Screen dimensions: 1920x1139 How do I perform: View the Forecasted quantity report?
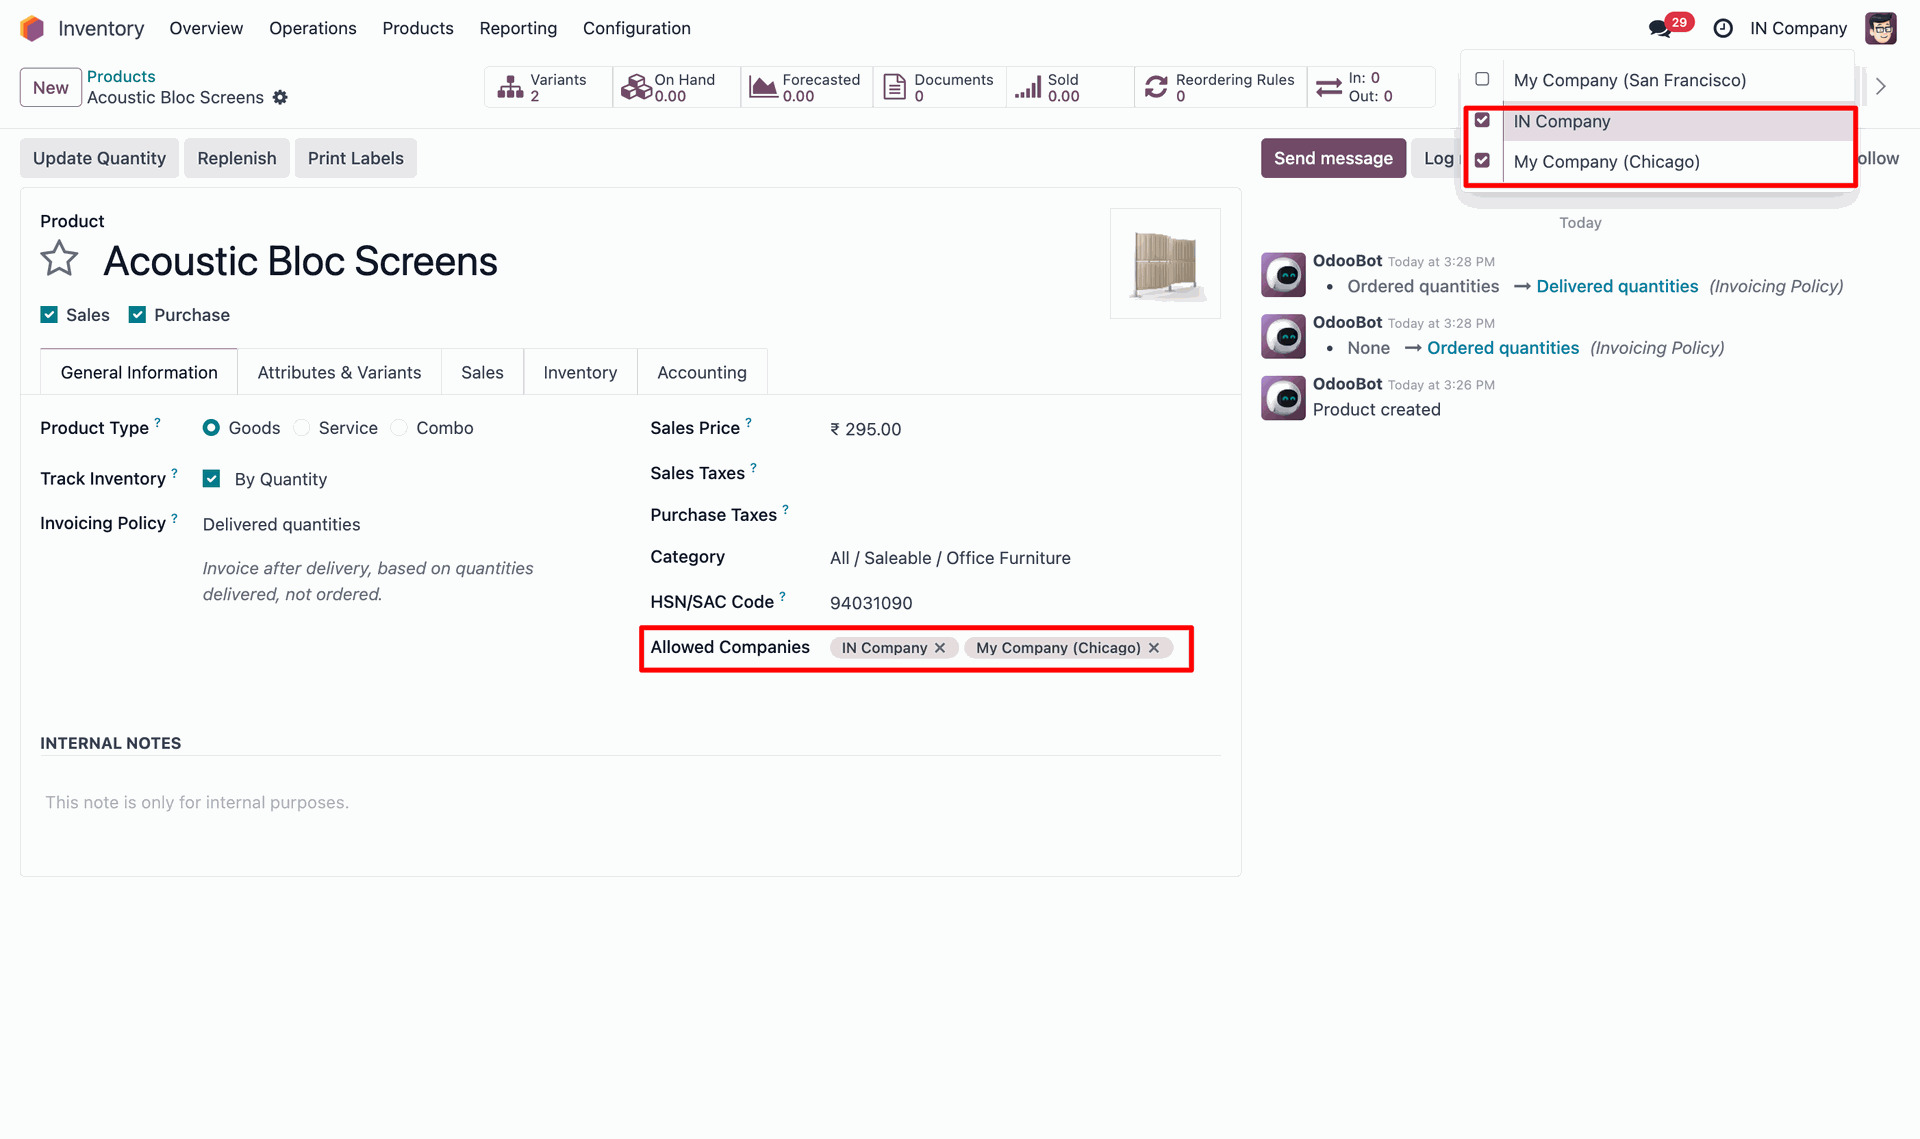pos(806,87)
